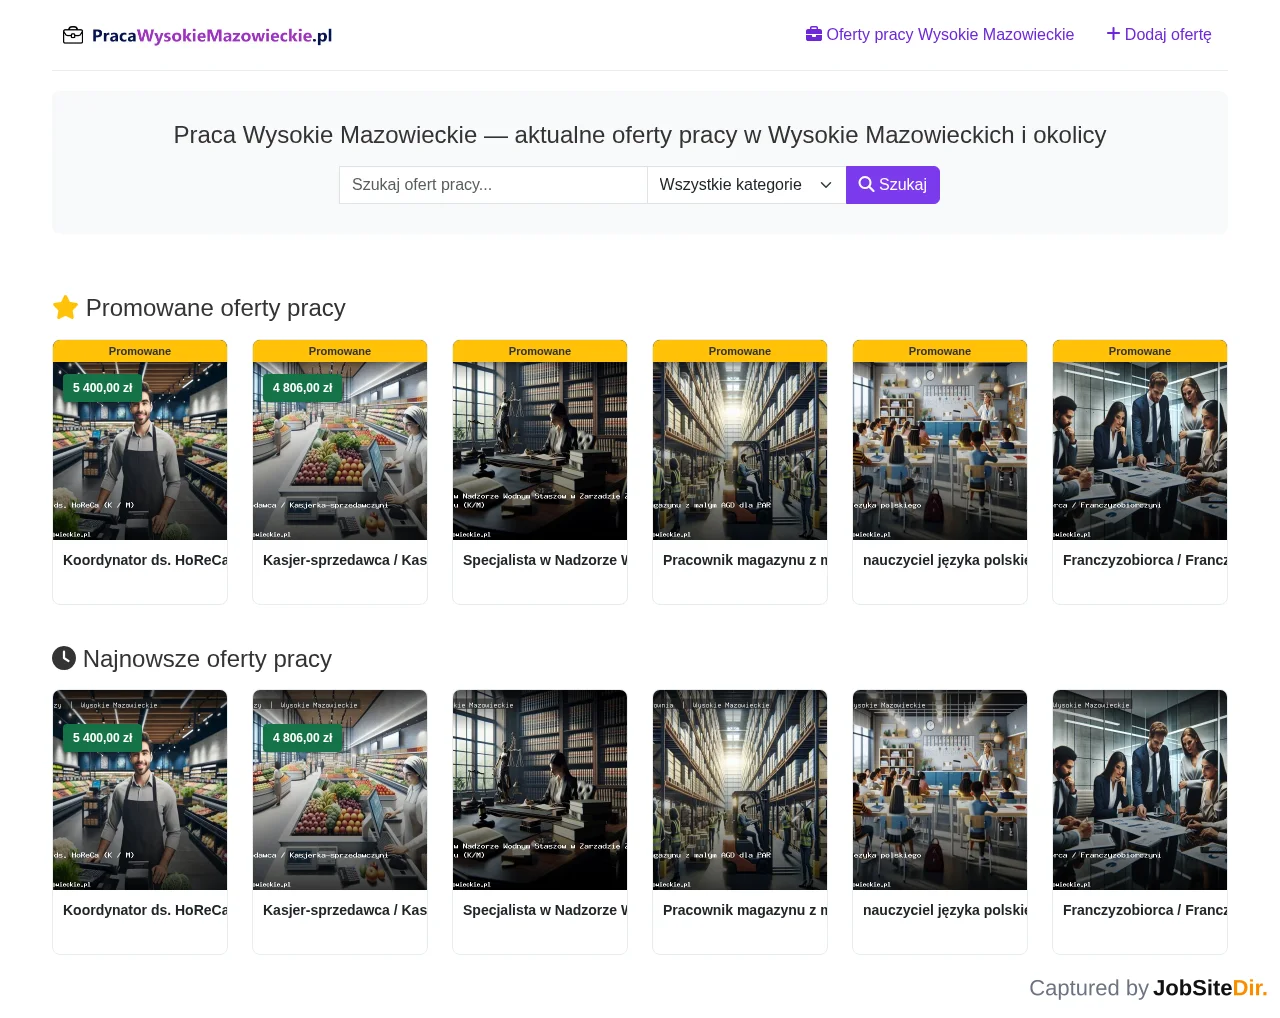
Task: Open newest Kasjer-sprzedawca offer image
Action: 340,790
